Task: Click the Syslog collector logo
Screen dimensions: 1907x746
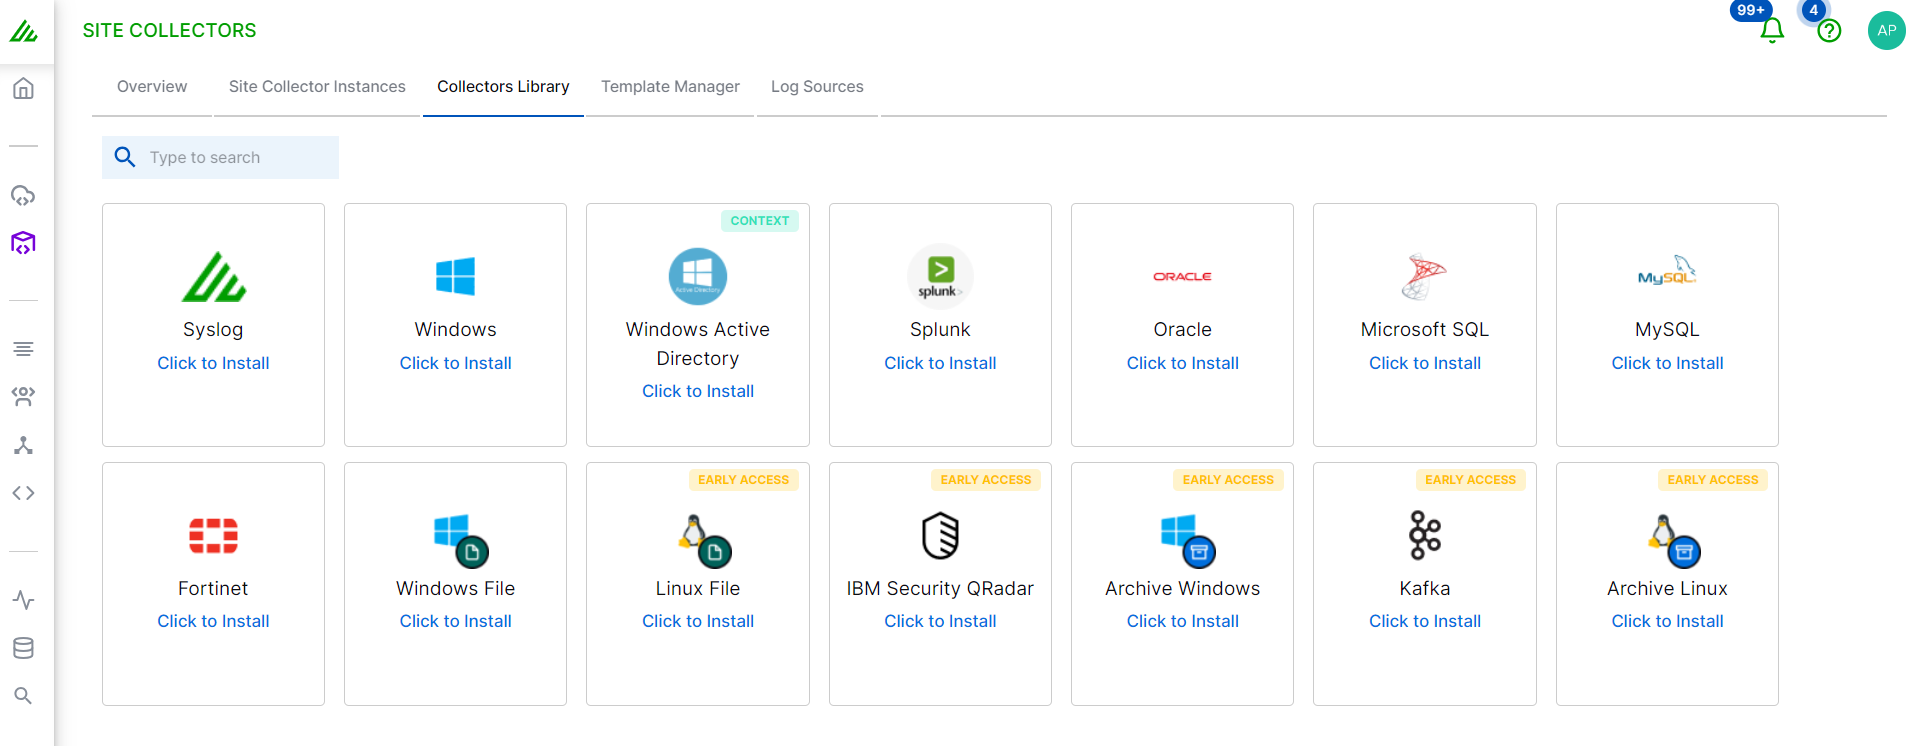Action: click(213, 277)
